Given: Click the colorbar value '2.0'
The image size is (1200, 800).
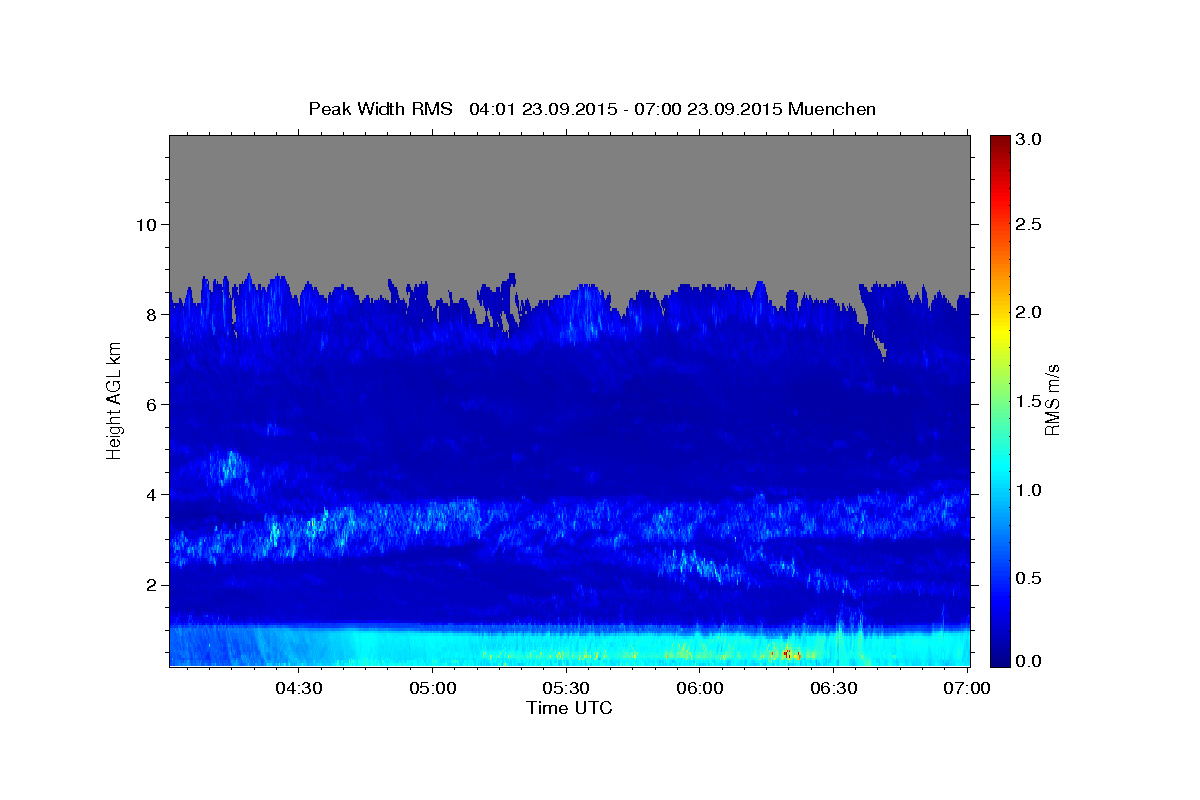Looking at the screenshot, I should (1029, 313).
